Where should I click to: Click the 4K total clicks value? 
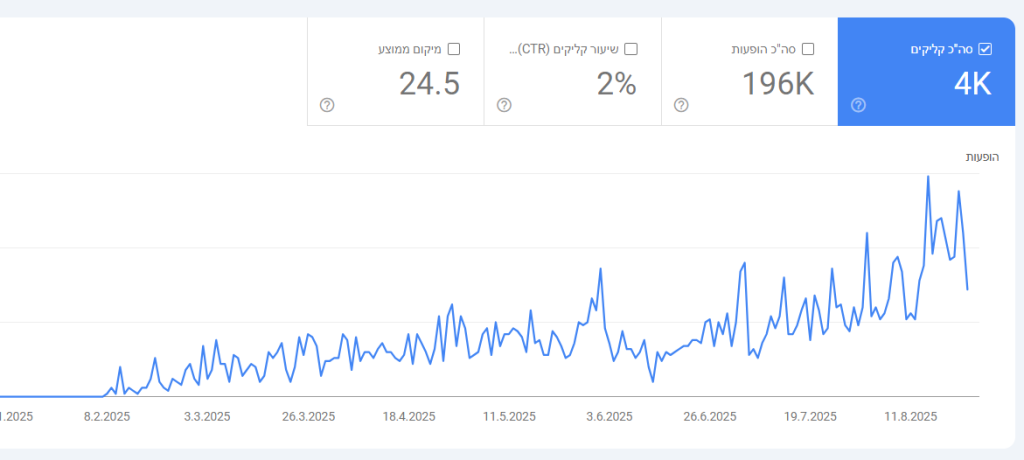[972, 85]
